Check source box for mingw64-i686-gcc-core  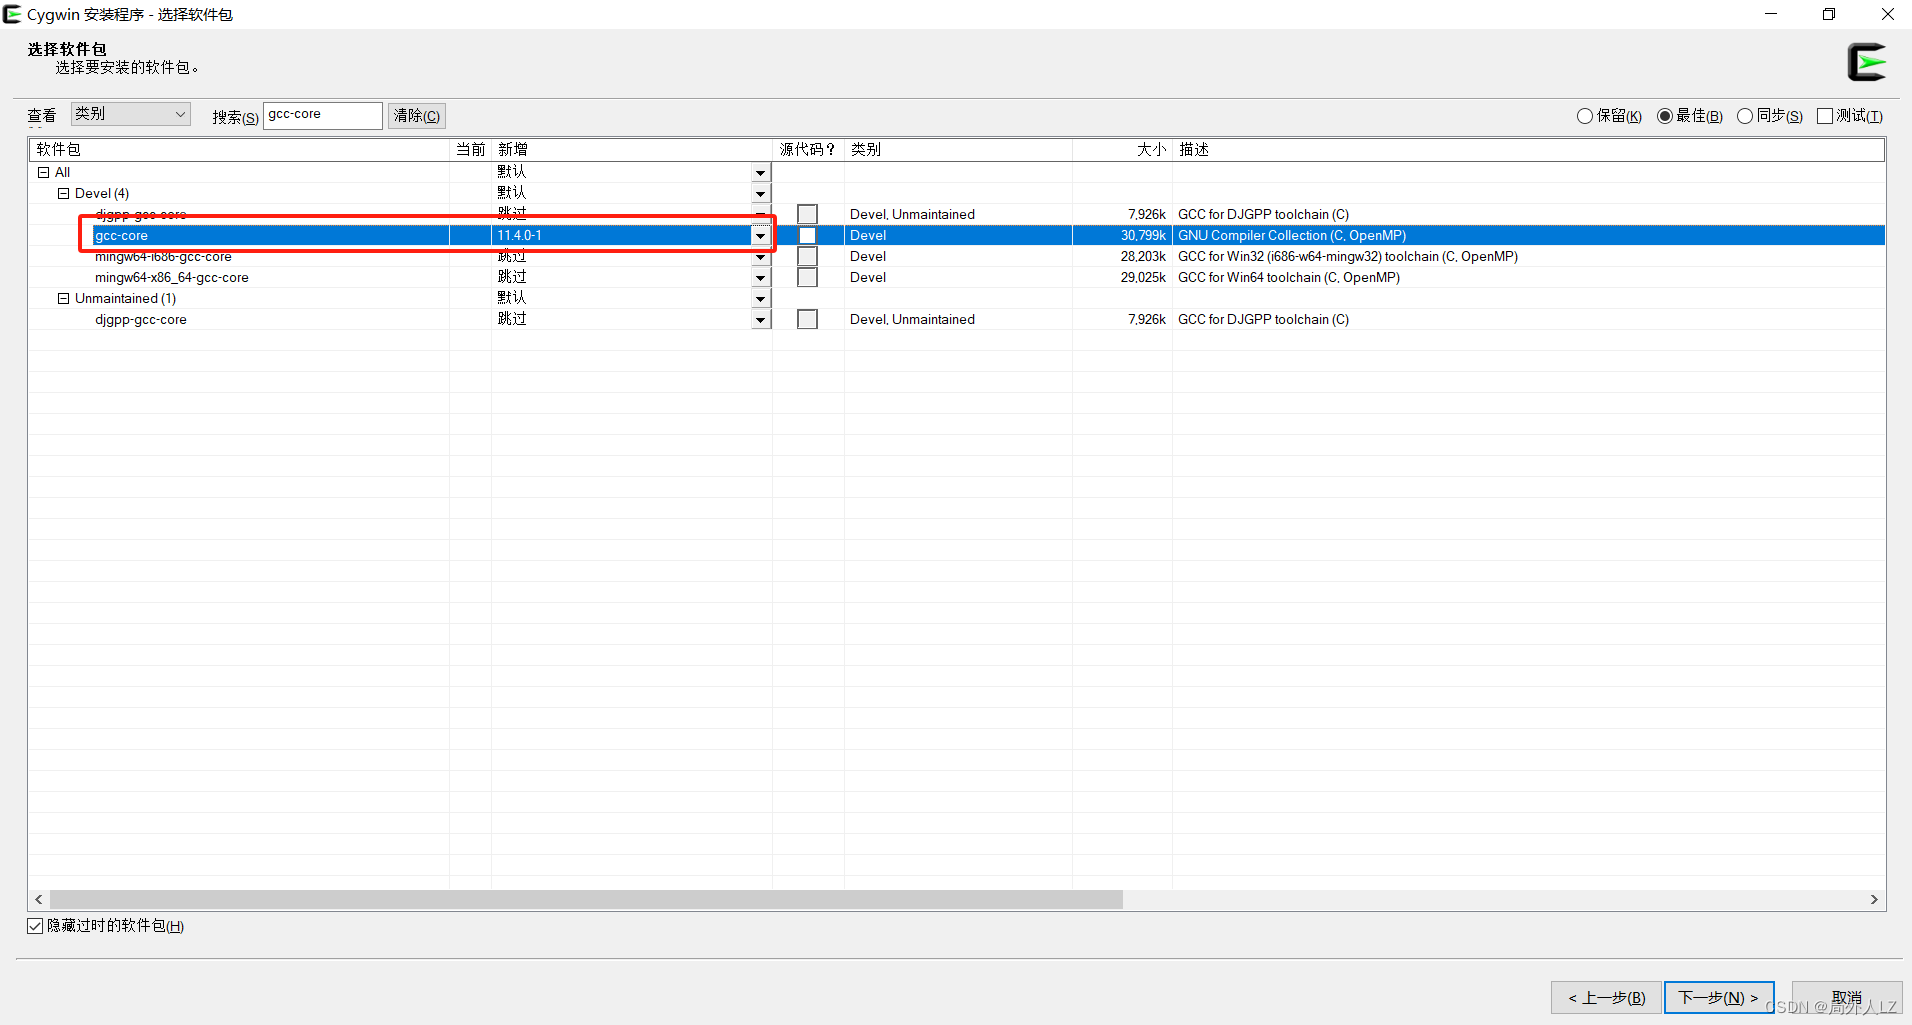[807, 256]
